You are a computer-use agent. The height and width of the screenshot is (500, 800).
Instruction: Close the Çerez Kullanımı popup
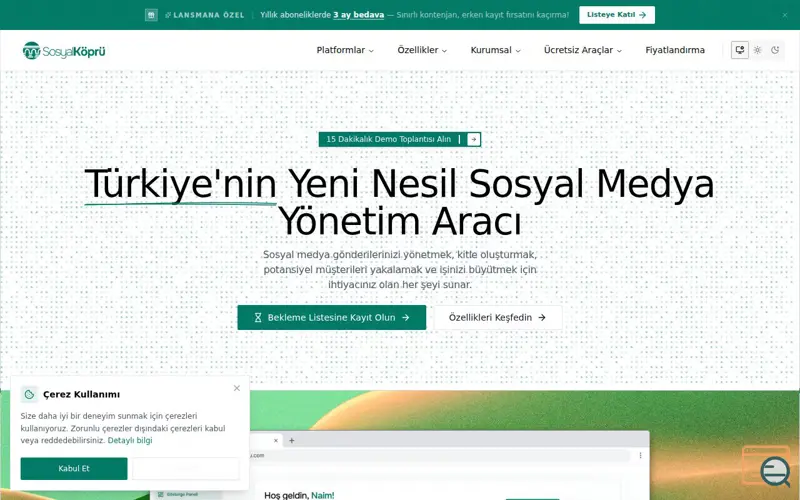237,388
